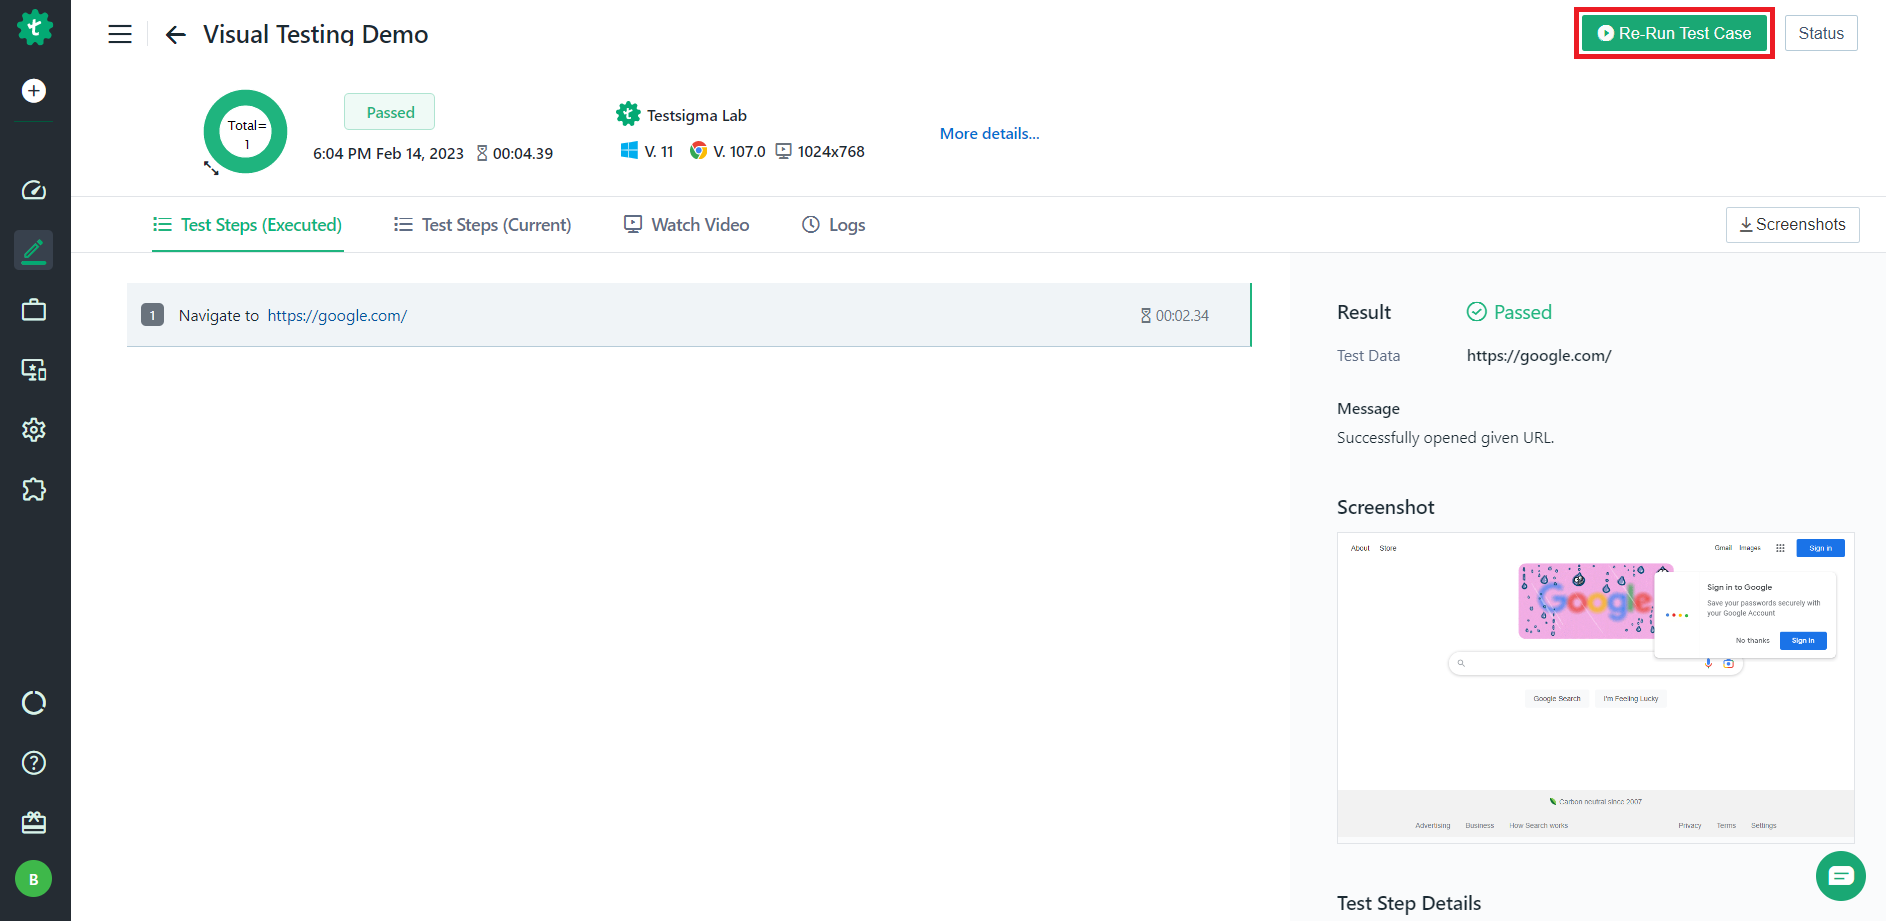Open the gift icon in sidebar

[x=34, y=823]
